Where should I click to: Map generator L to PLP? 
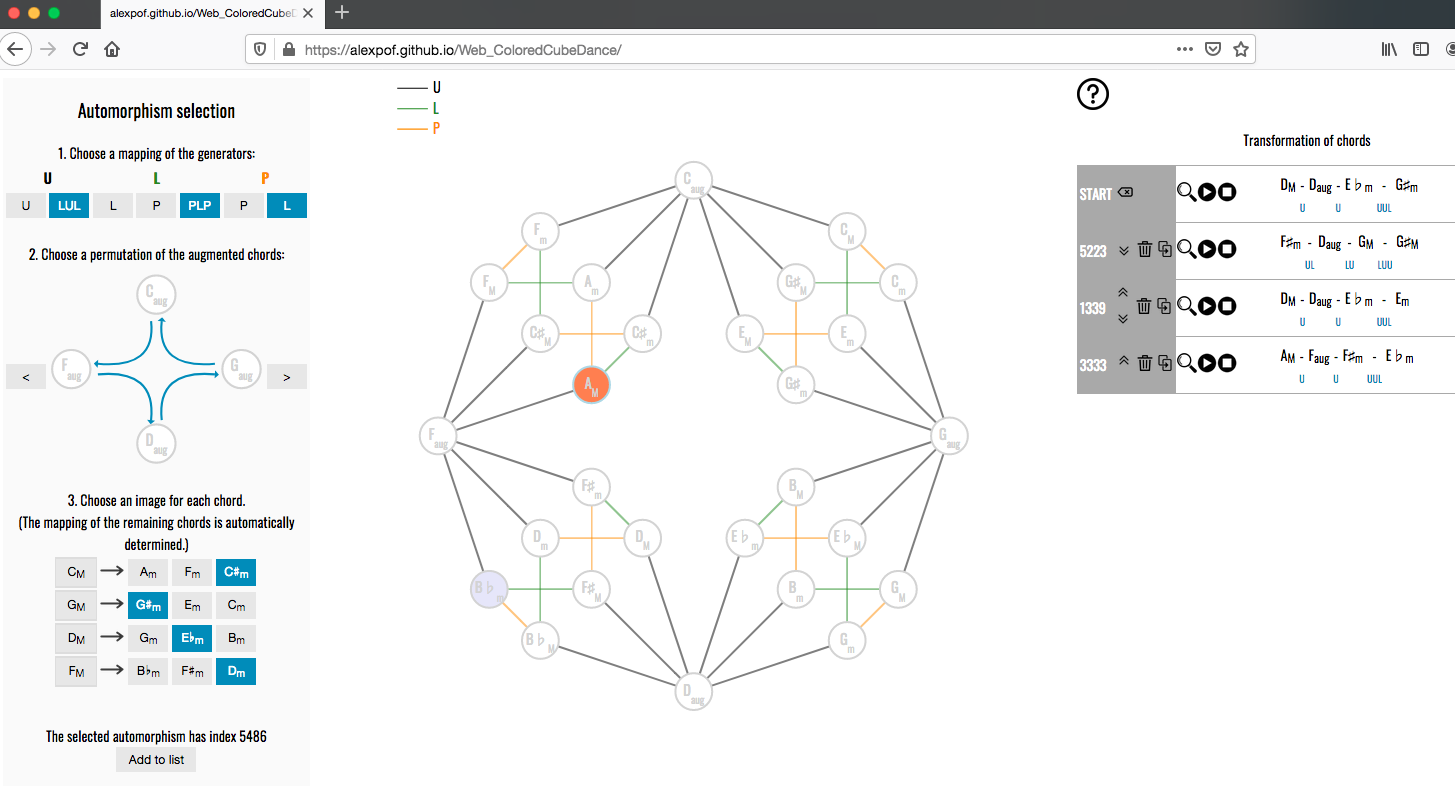click(x=199, y=205)
